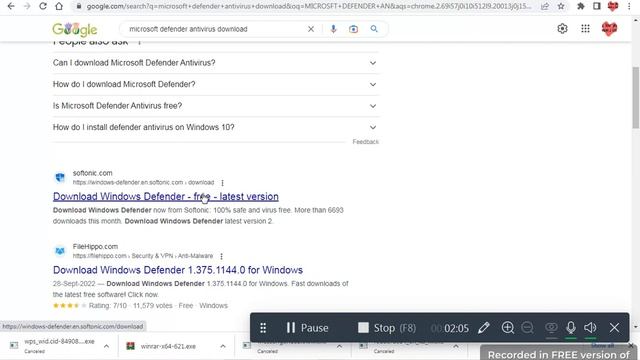Toggle microphone recording in recorder

(x=571, y=328)
